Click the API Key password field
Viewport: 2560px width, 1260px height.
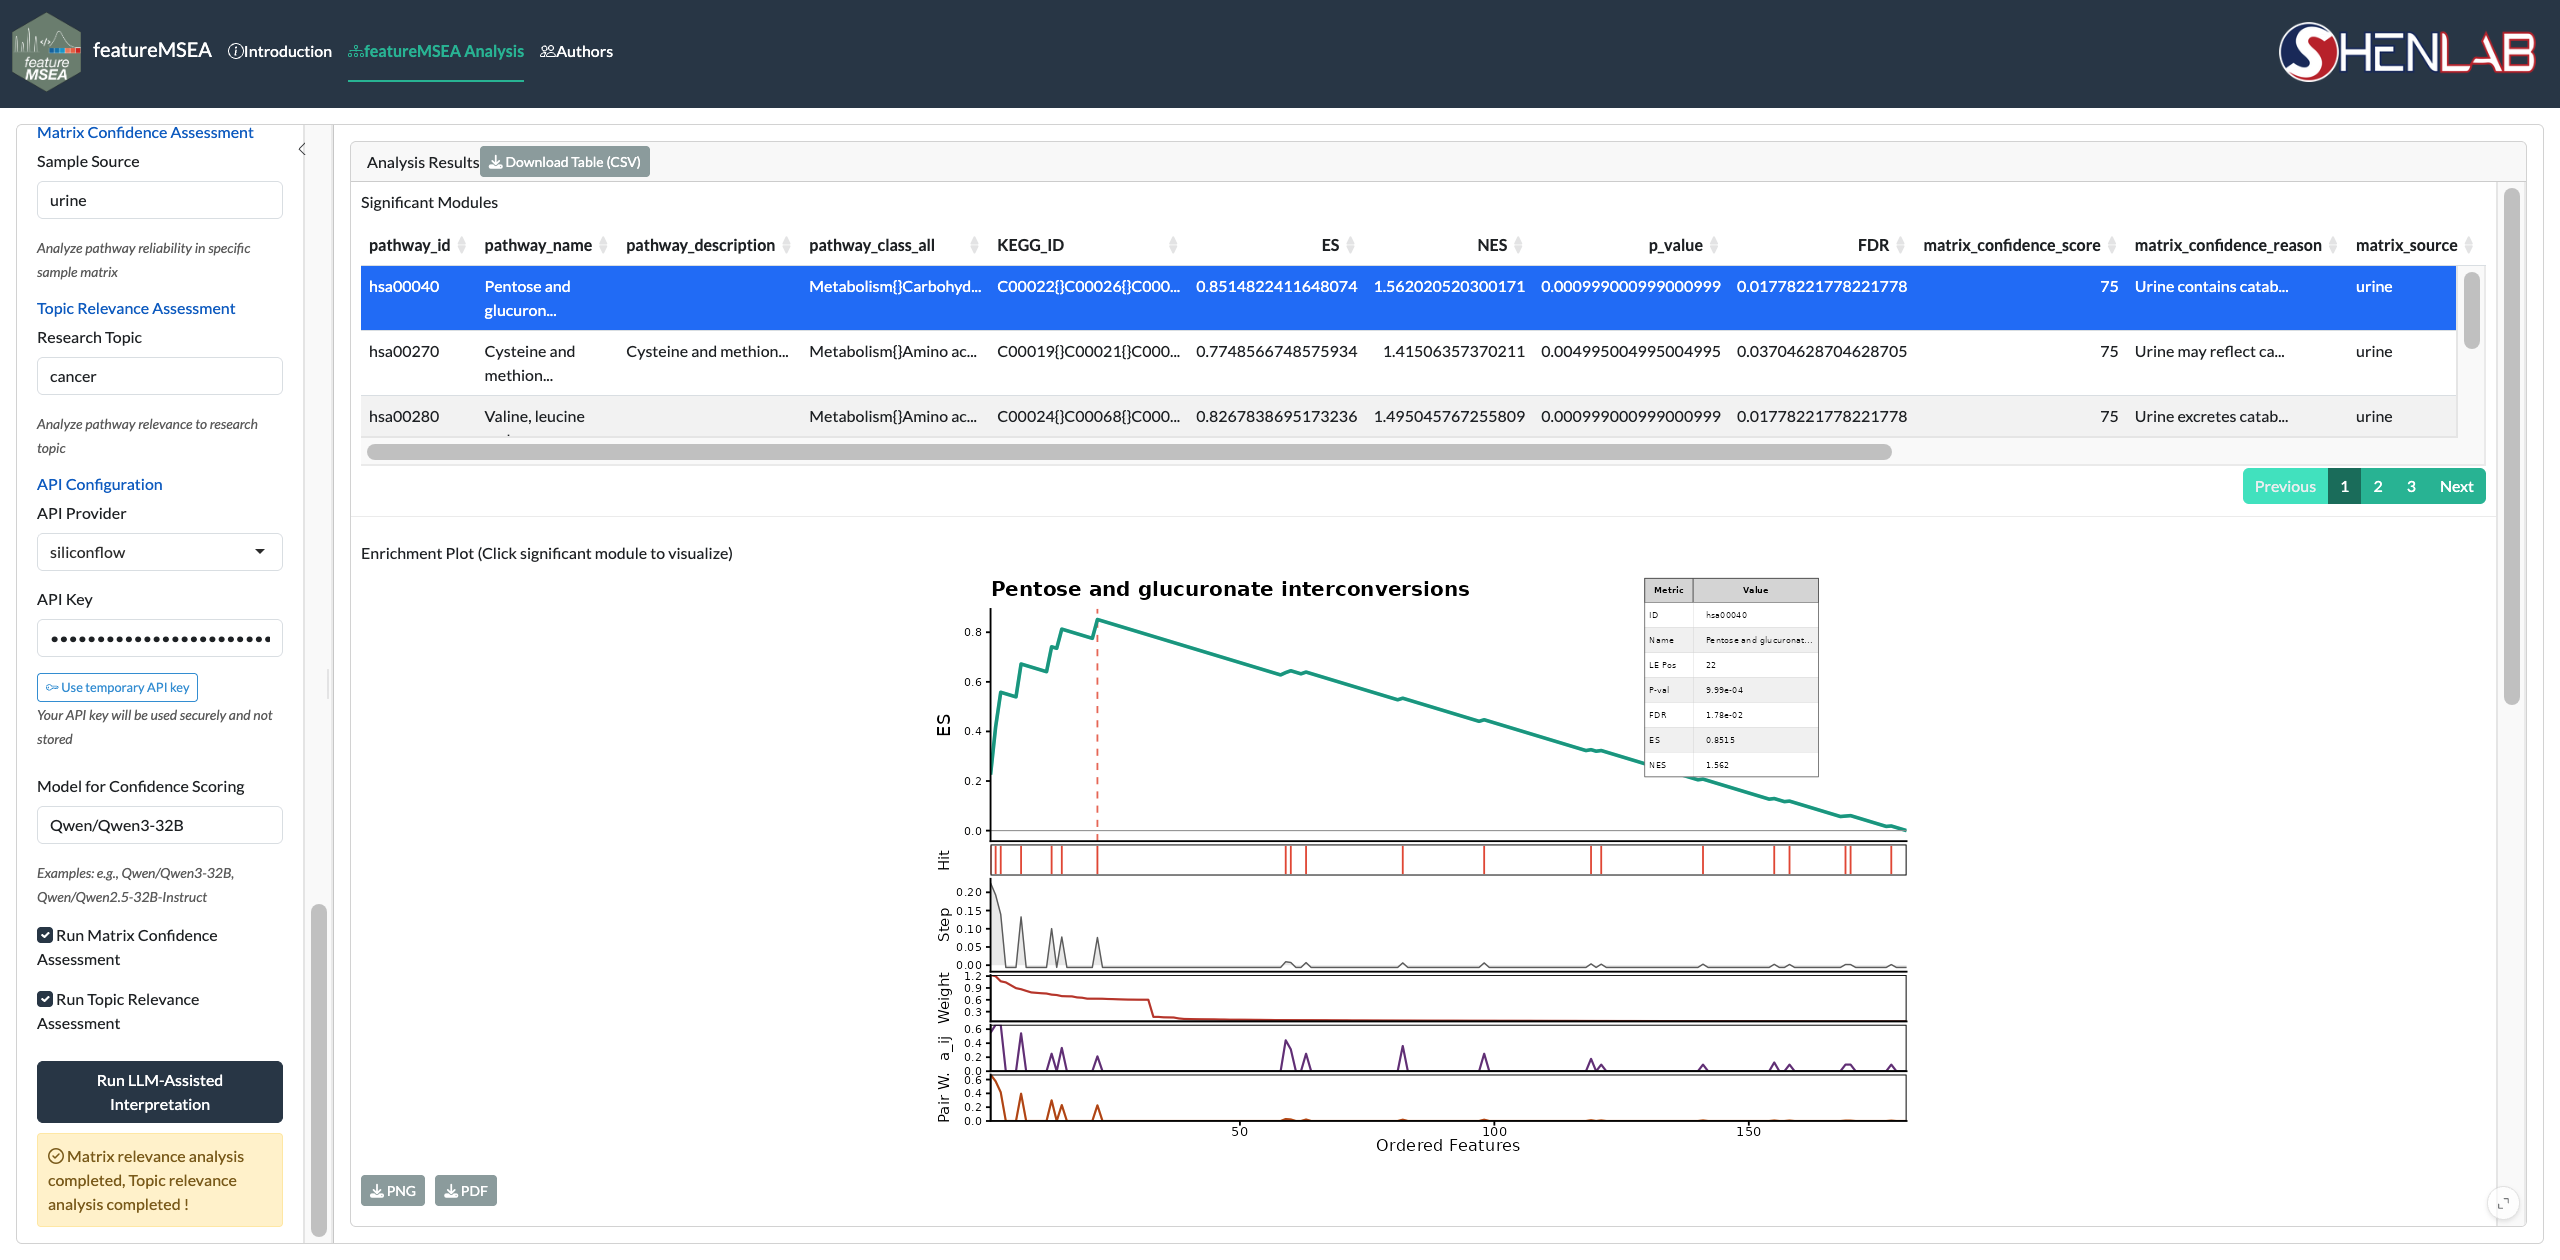[x=160, y=638]
